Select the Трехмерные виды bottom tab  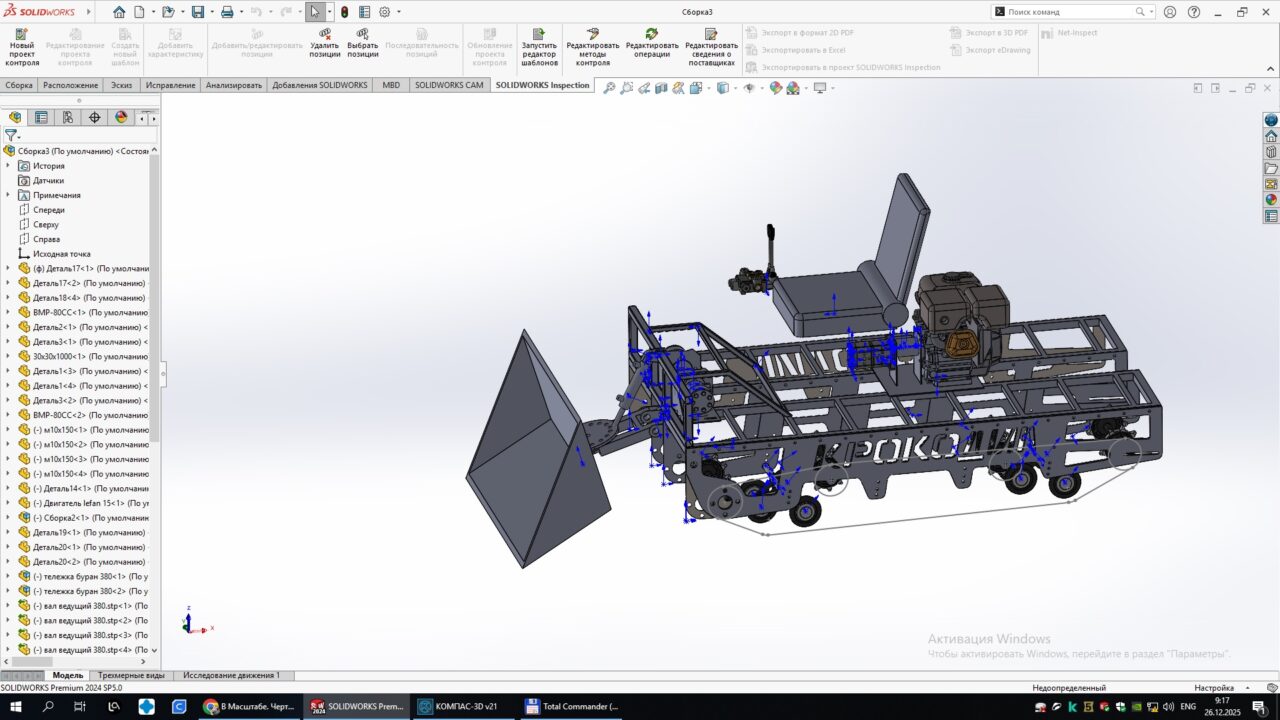click(x=131, y=676)
